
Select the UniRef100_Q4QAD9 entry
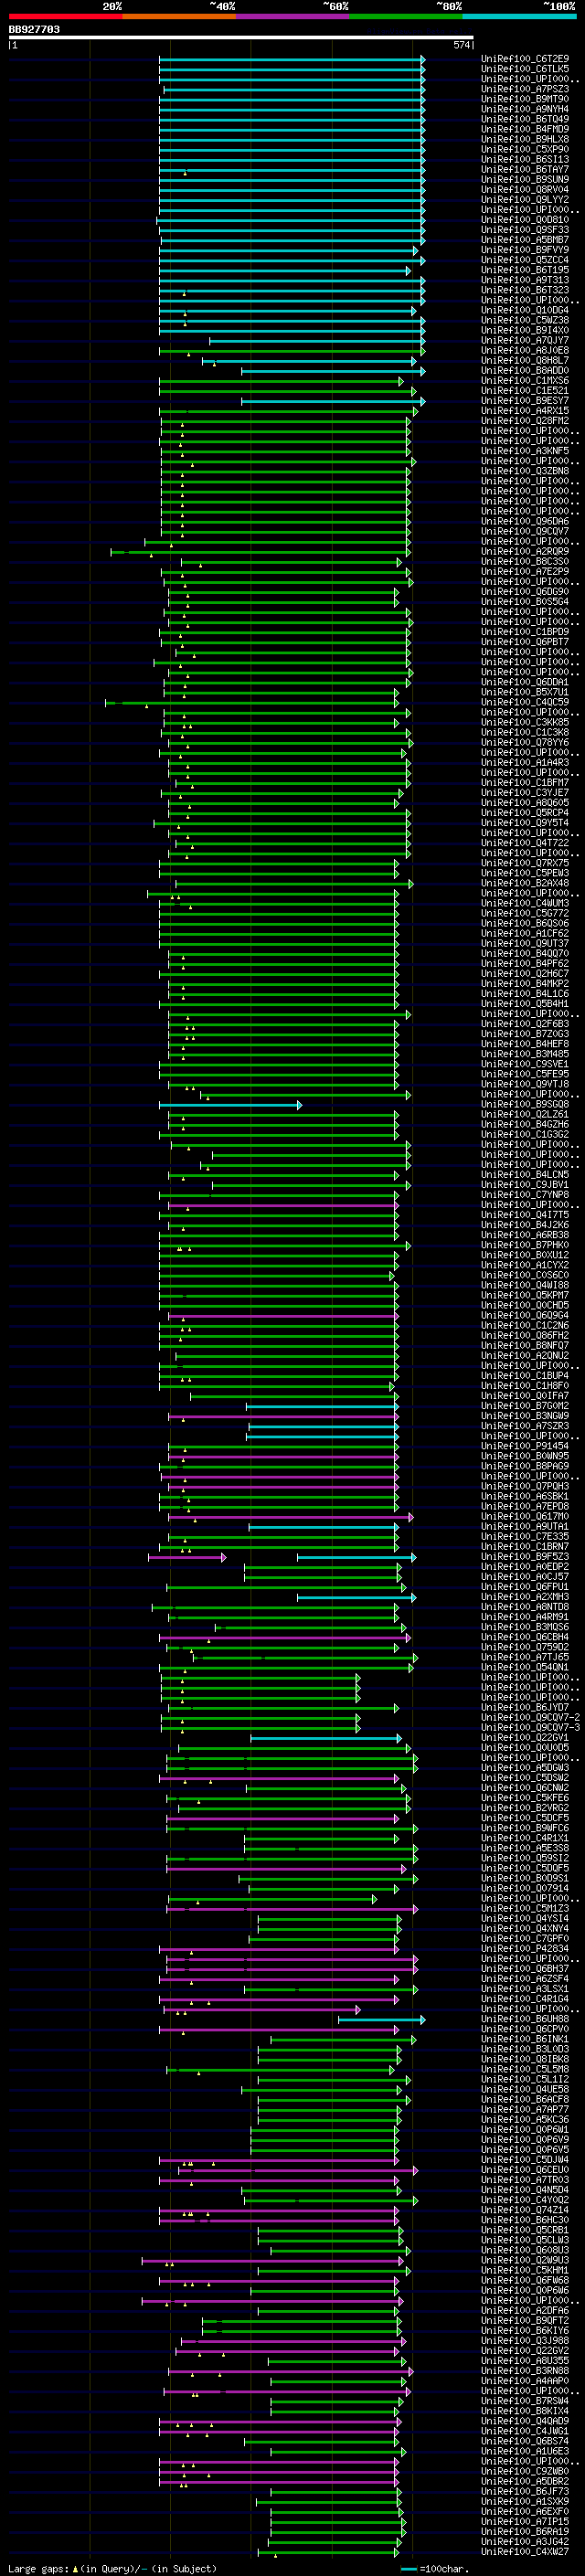(x=525, y=2421)
